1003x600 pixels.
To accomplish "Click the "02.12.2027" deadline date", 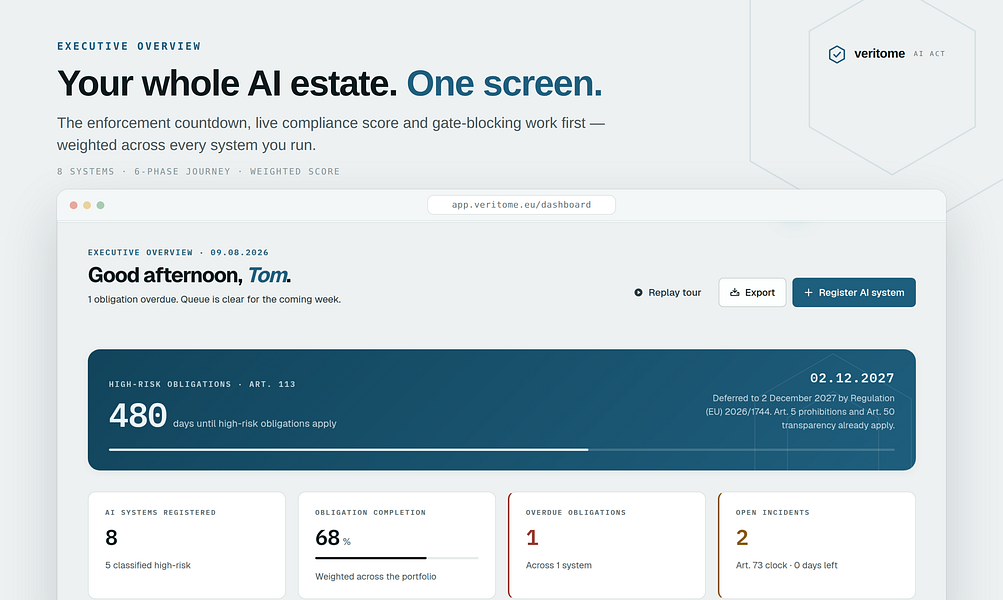I will pyautogui.click(x=852, y=378).
